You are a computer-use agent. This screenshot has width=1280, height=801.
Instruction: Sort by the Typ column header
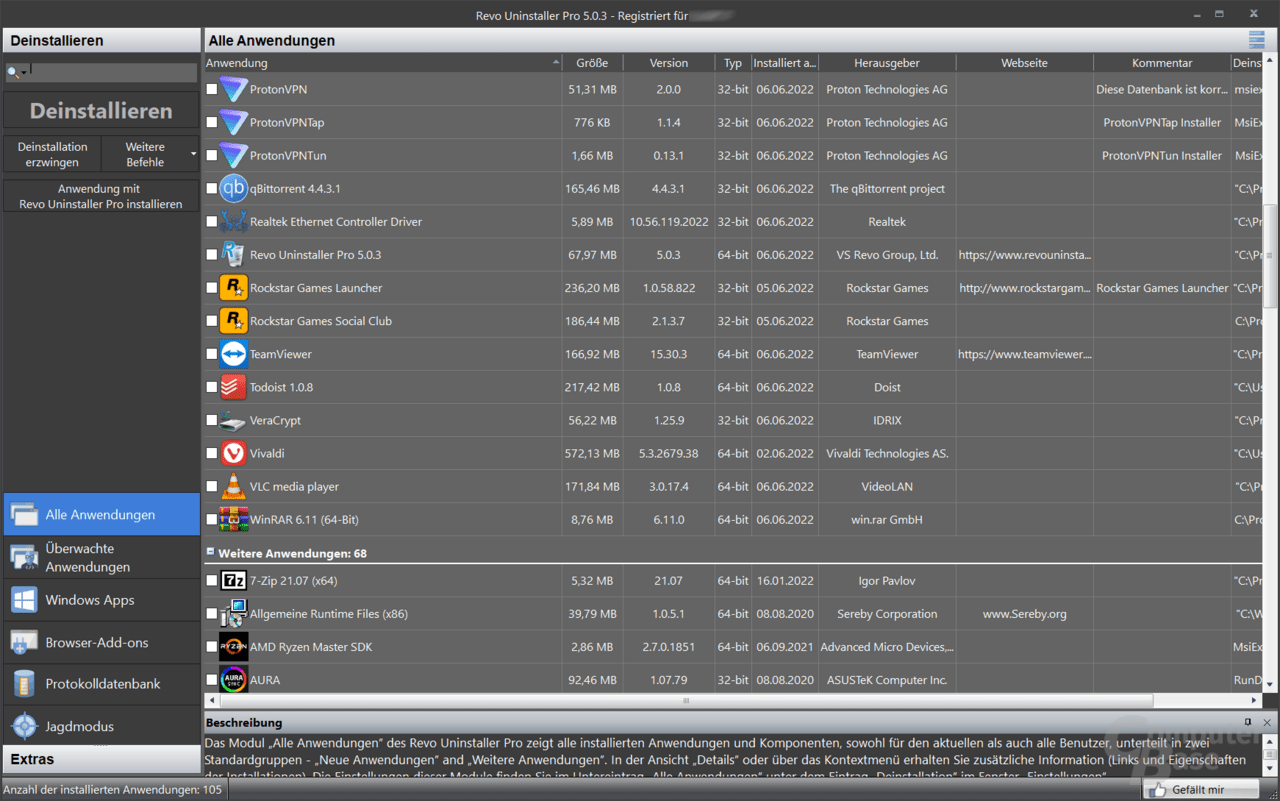(x=733, y=63)
